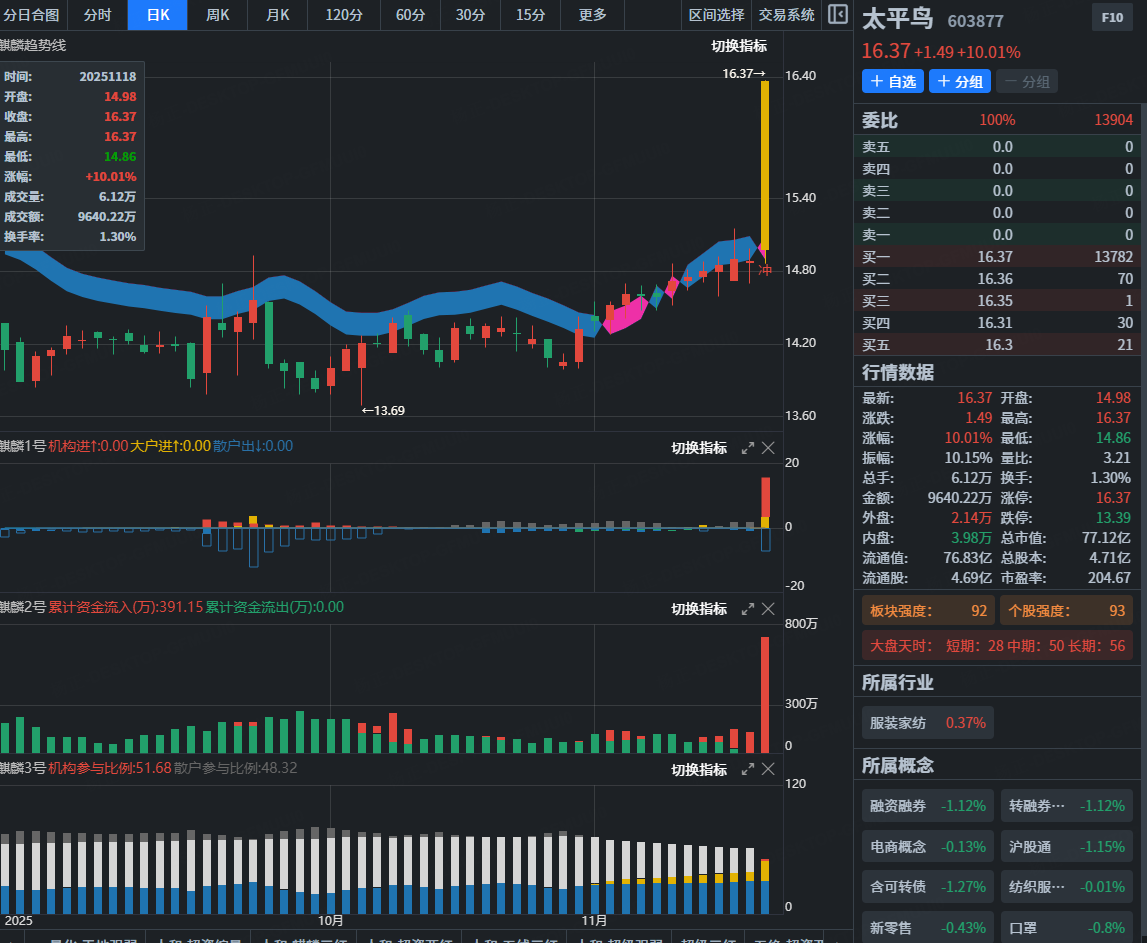Toggle the 交易系统 trading system overlay

point(787,15)
